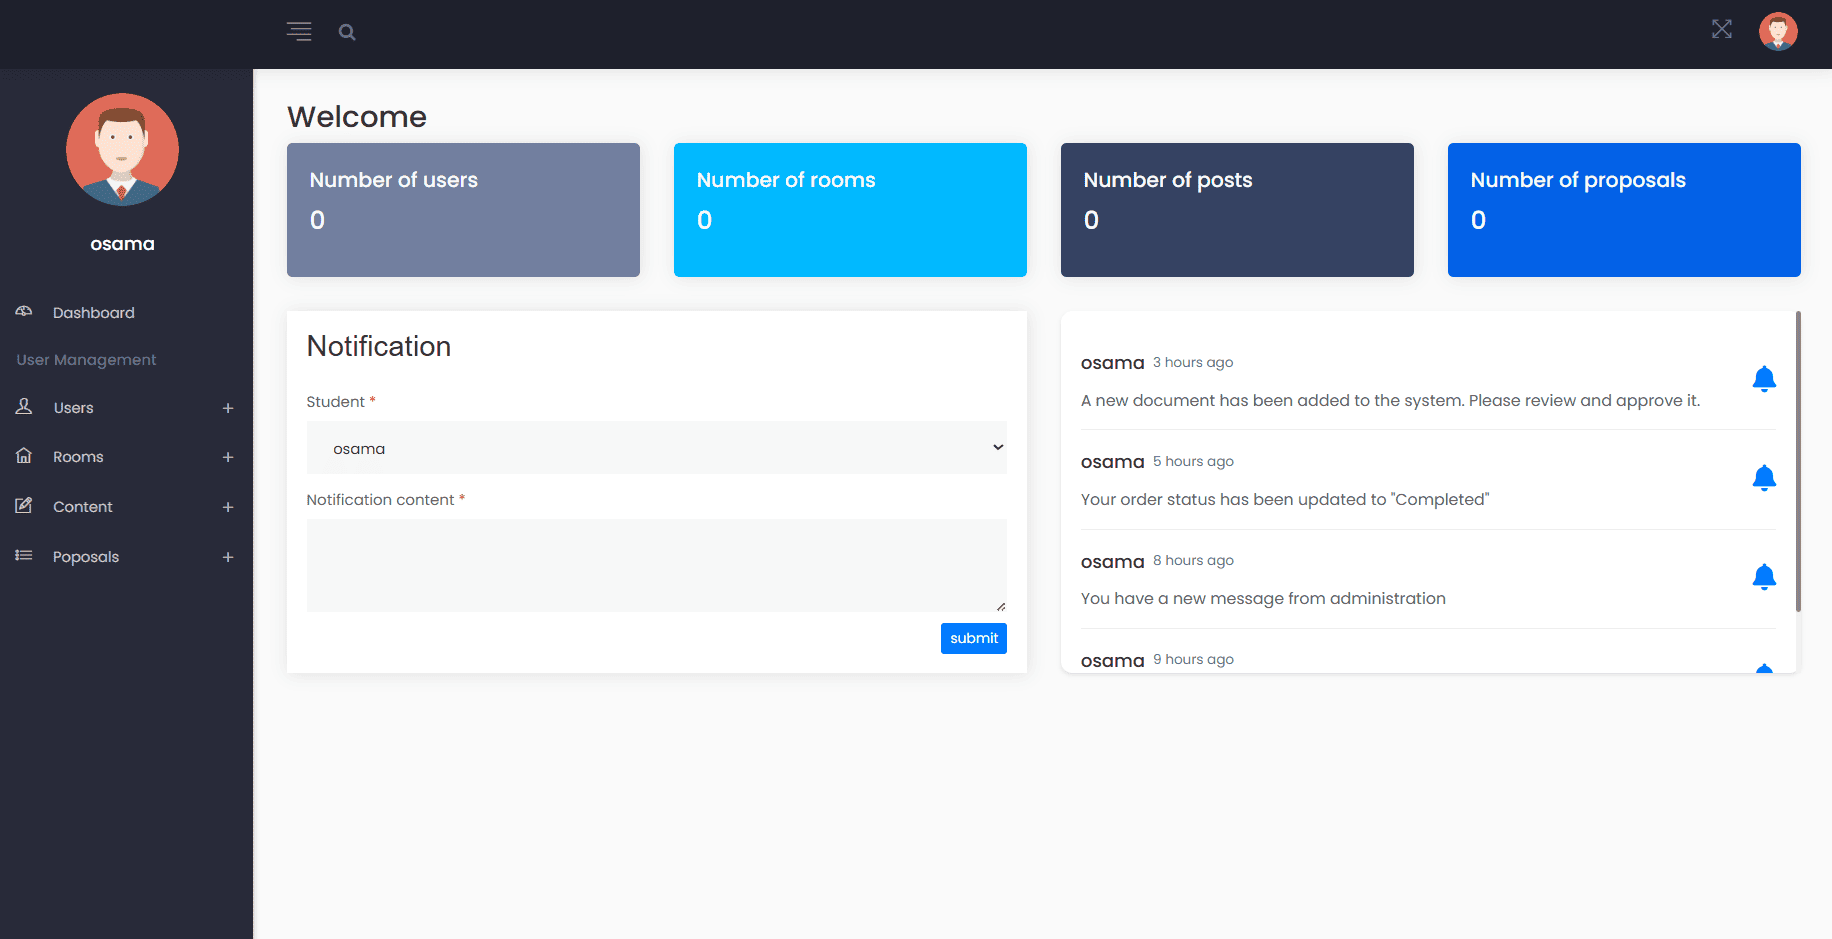Go to Dashboard in sidebar
Image resolution: width=1832 pixels, height=939 pixels.
click(x=93, y=313)
